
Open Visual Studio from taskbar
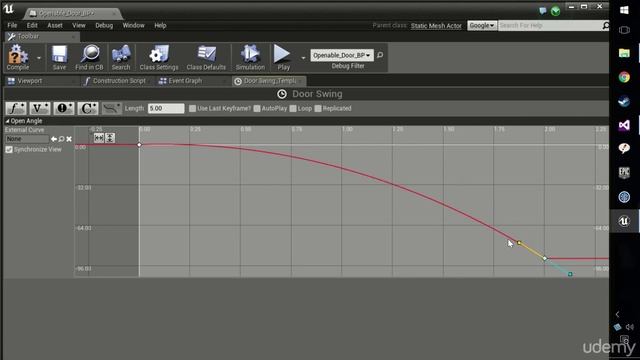pos(624,125)
